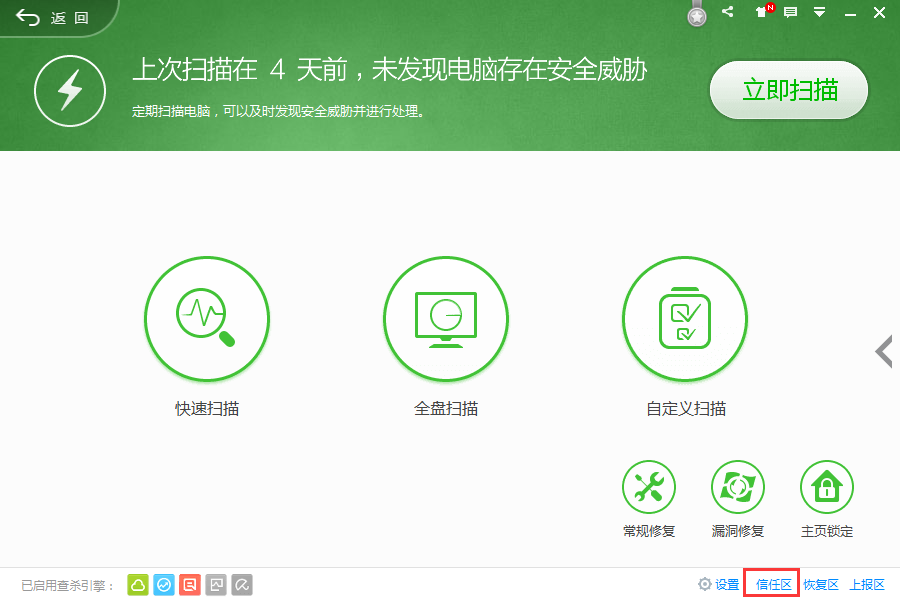The height and width of the screenshot is (600, 900).
Task: Click the share icon in title bar
Action: [x=728, y=11]
